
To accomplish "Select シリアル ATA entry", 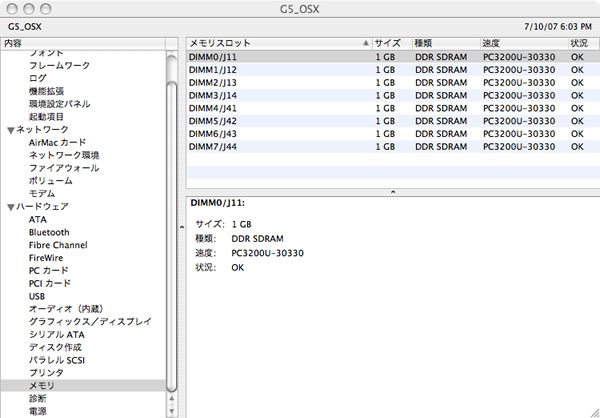I will pos(57,335).
